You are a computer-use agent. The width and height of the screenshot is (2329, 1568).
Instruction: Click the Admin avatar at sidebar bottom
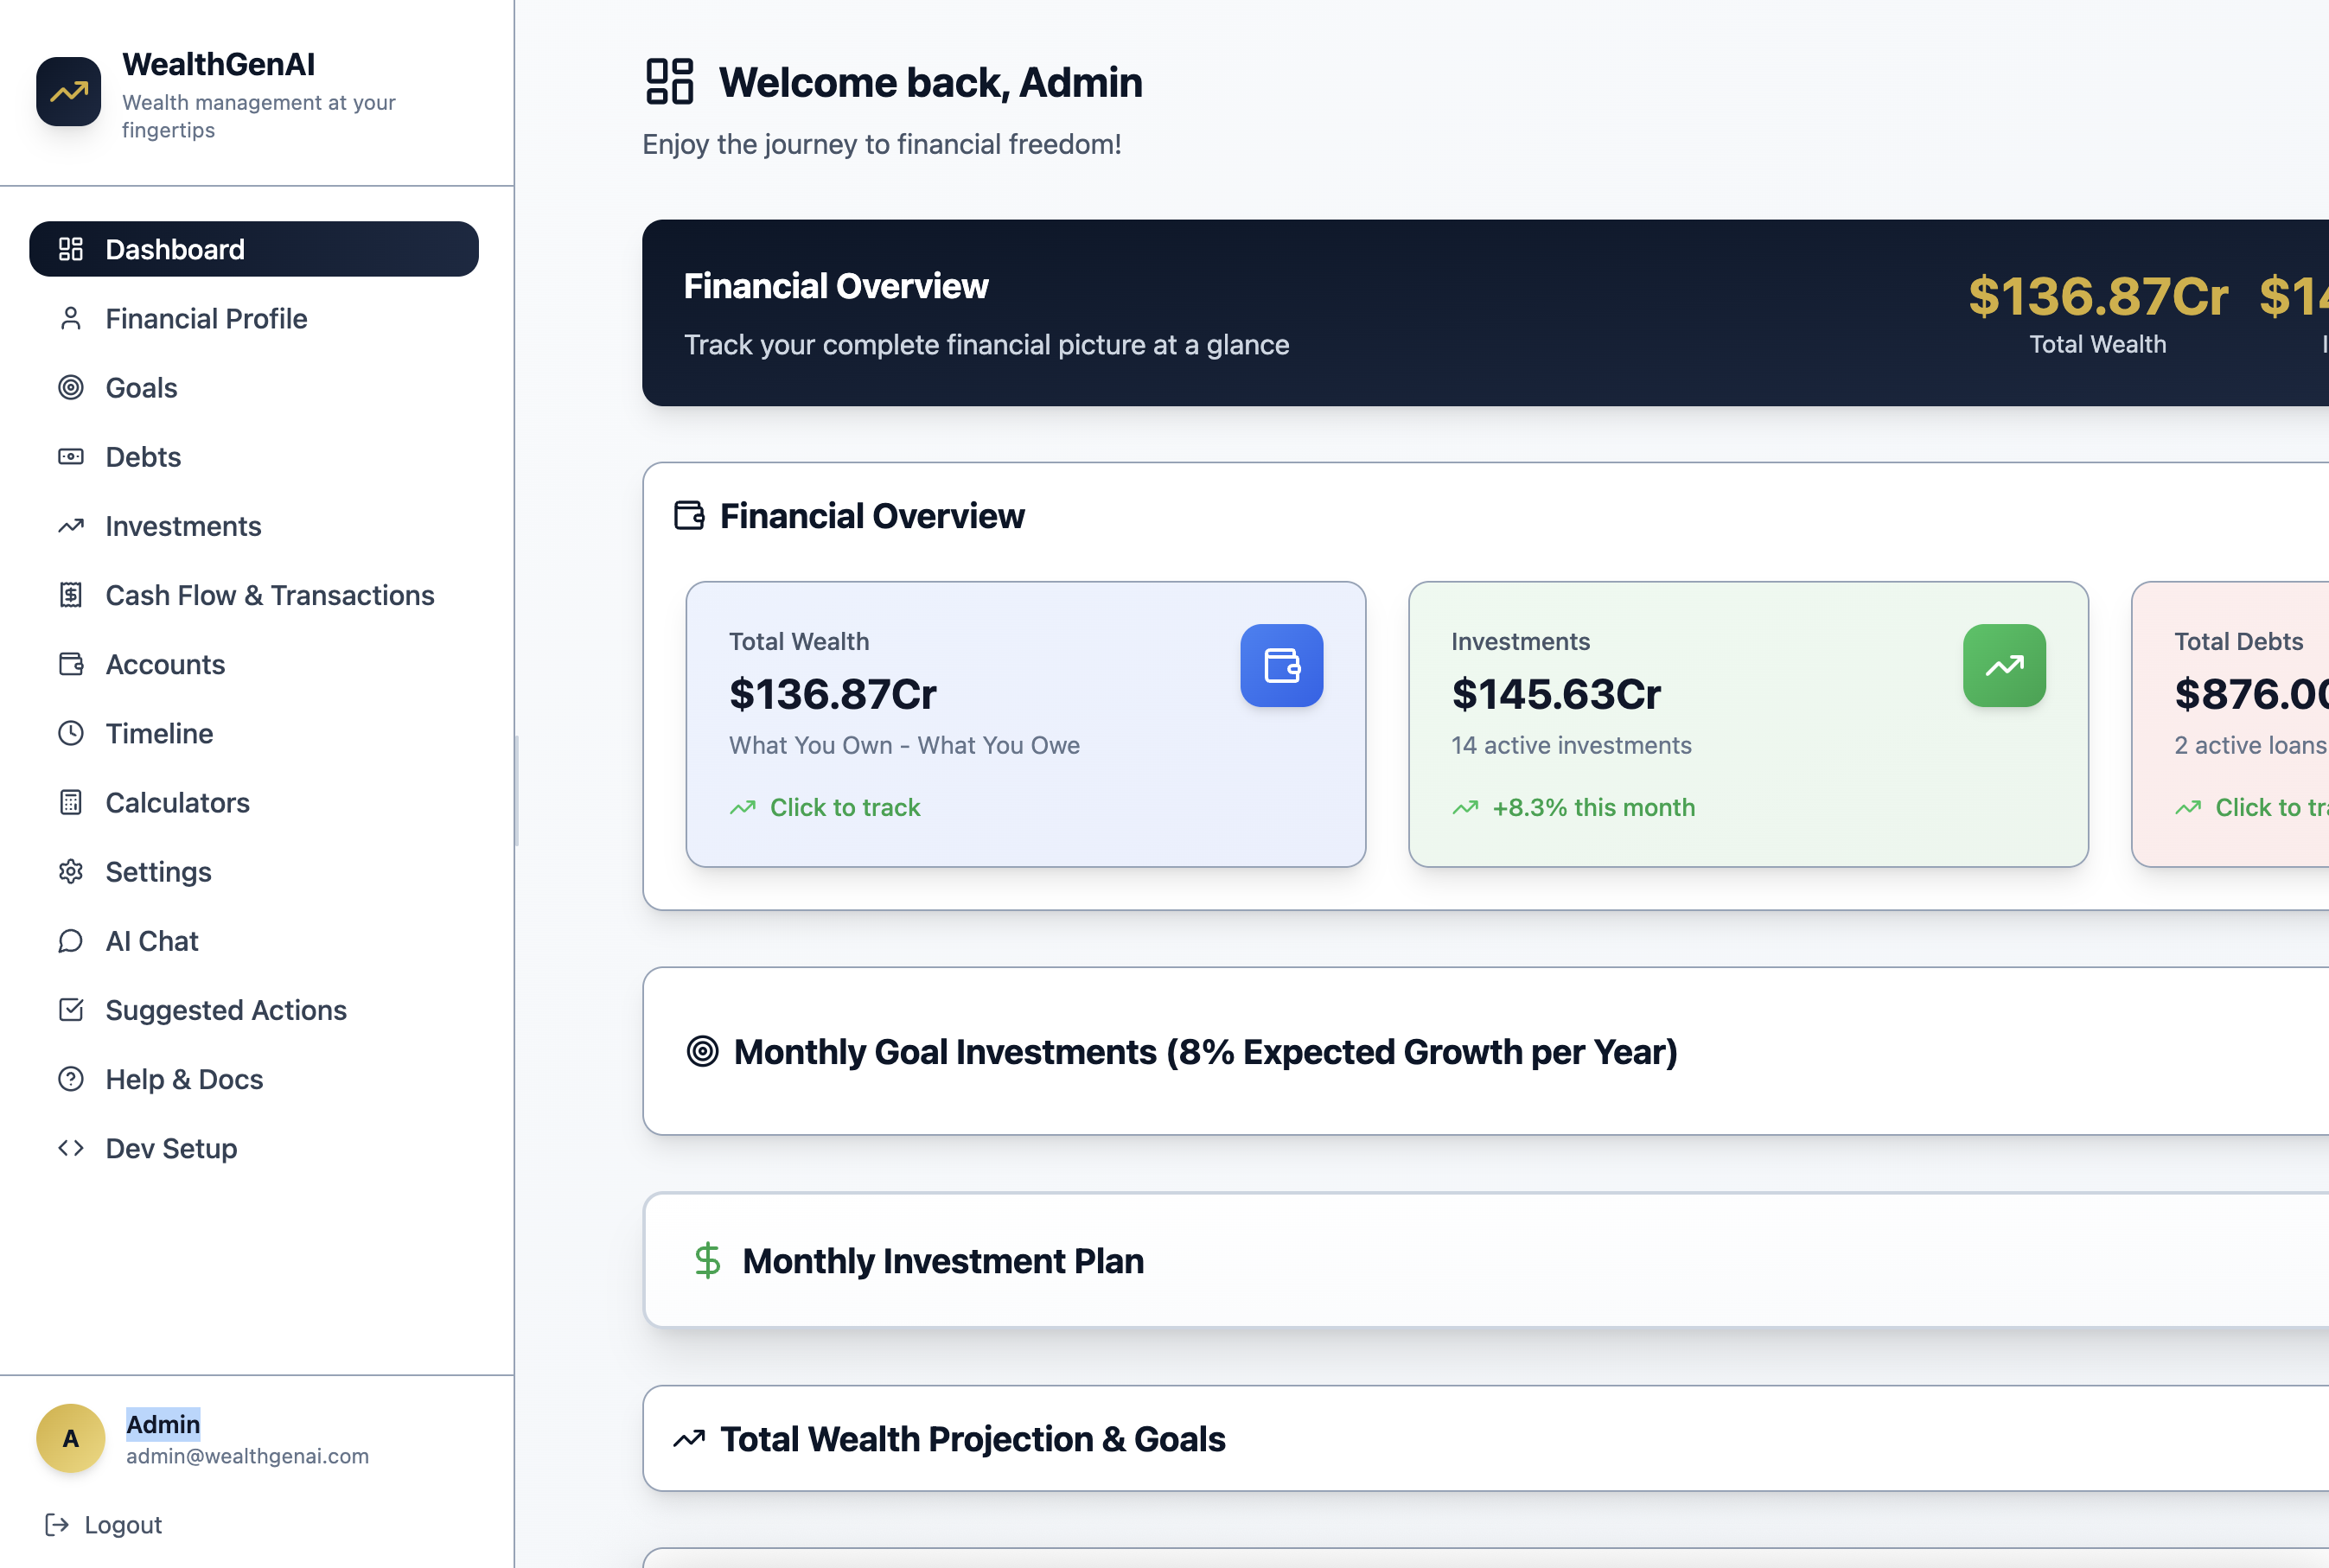[70, 1438]
